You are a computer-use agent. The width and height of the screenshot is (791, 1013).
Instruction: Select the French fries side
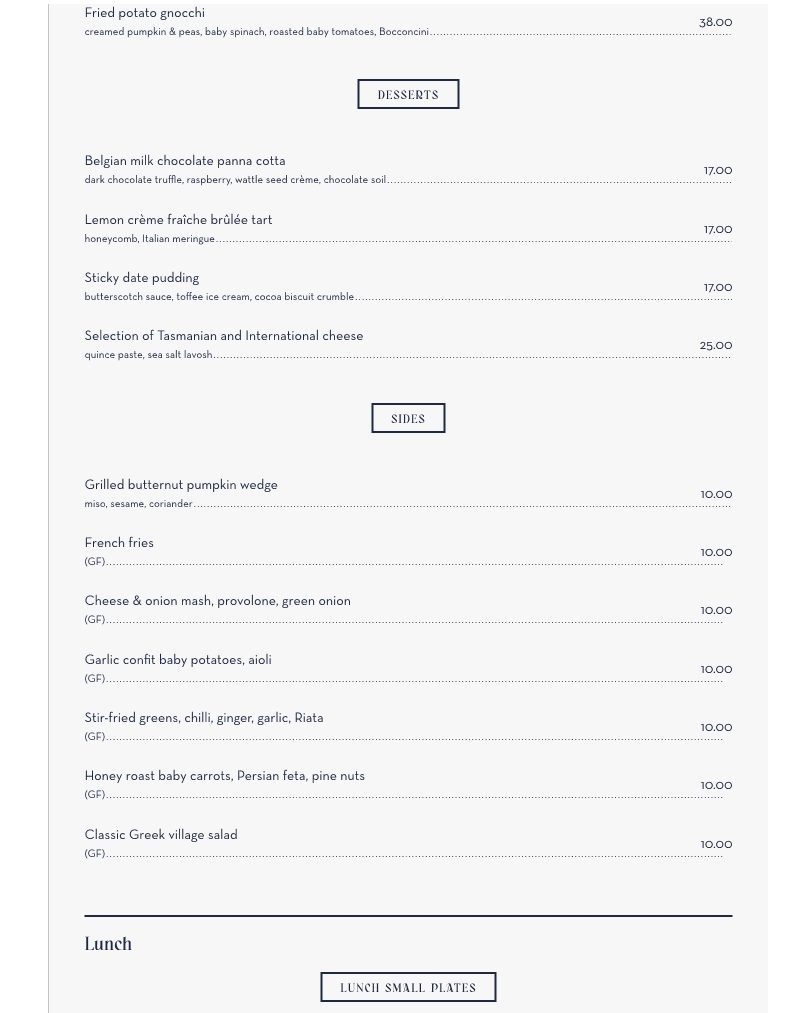pos(119,543)
